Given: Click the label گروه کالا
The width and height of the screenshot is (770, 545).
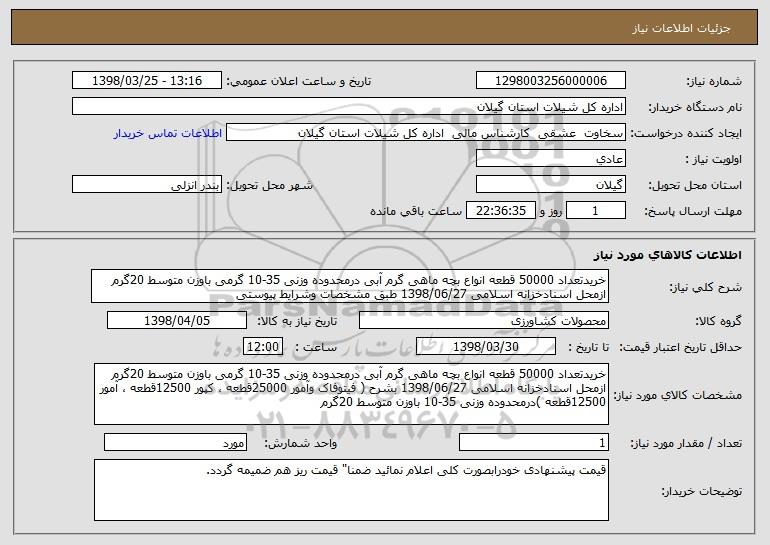Looking at the screenshot, I should pyautogui.click(x=718, y=322).
